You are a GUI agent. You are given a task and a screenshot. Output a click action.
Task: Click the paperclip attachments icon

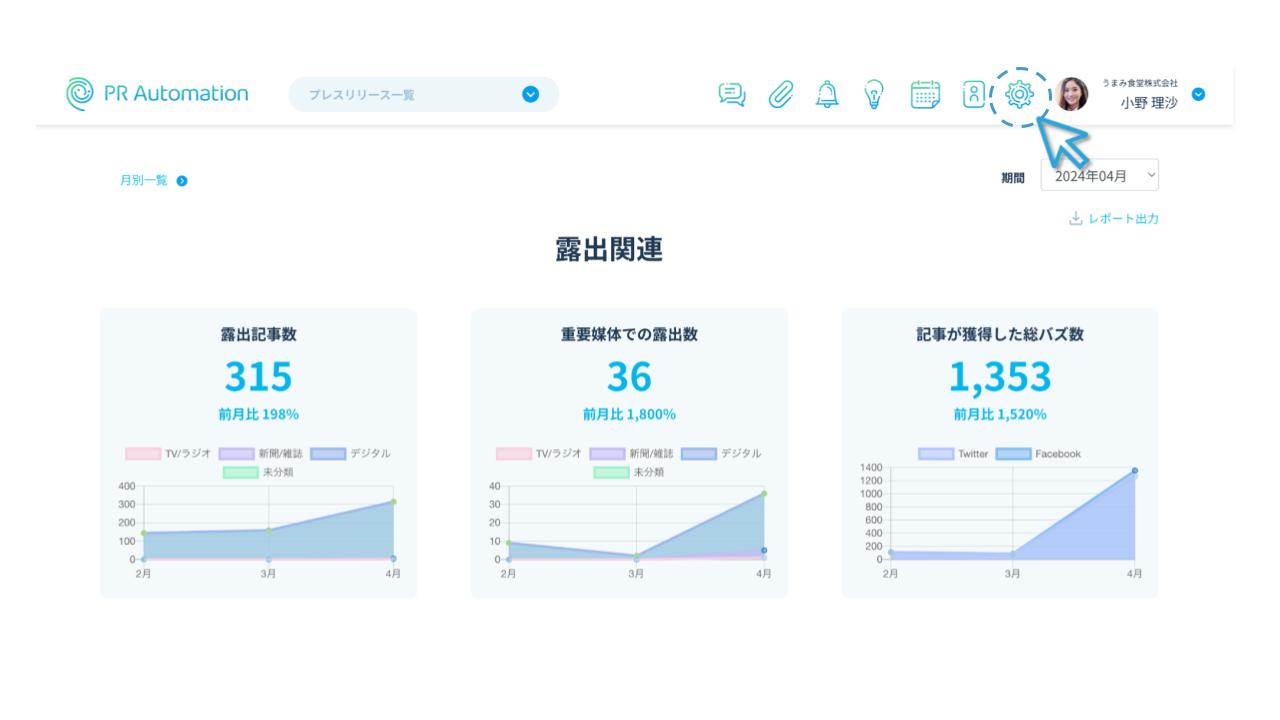[780, 94]
